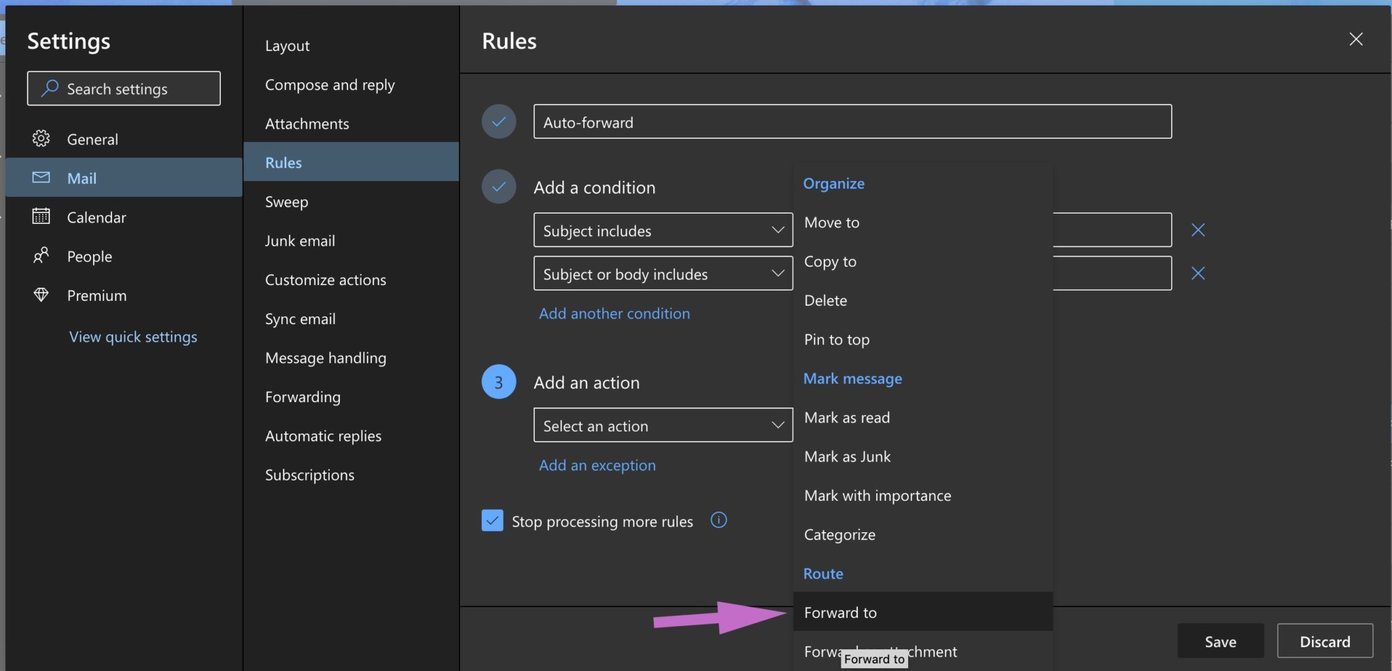1392x671 pixels.
Task: Click Add another condition link
Action: (x=614, y=313)
